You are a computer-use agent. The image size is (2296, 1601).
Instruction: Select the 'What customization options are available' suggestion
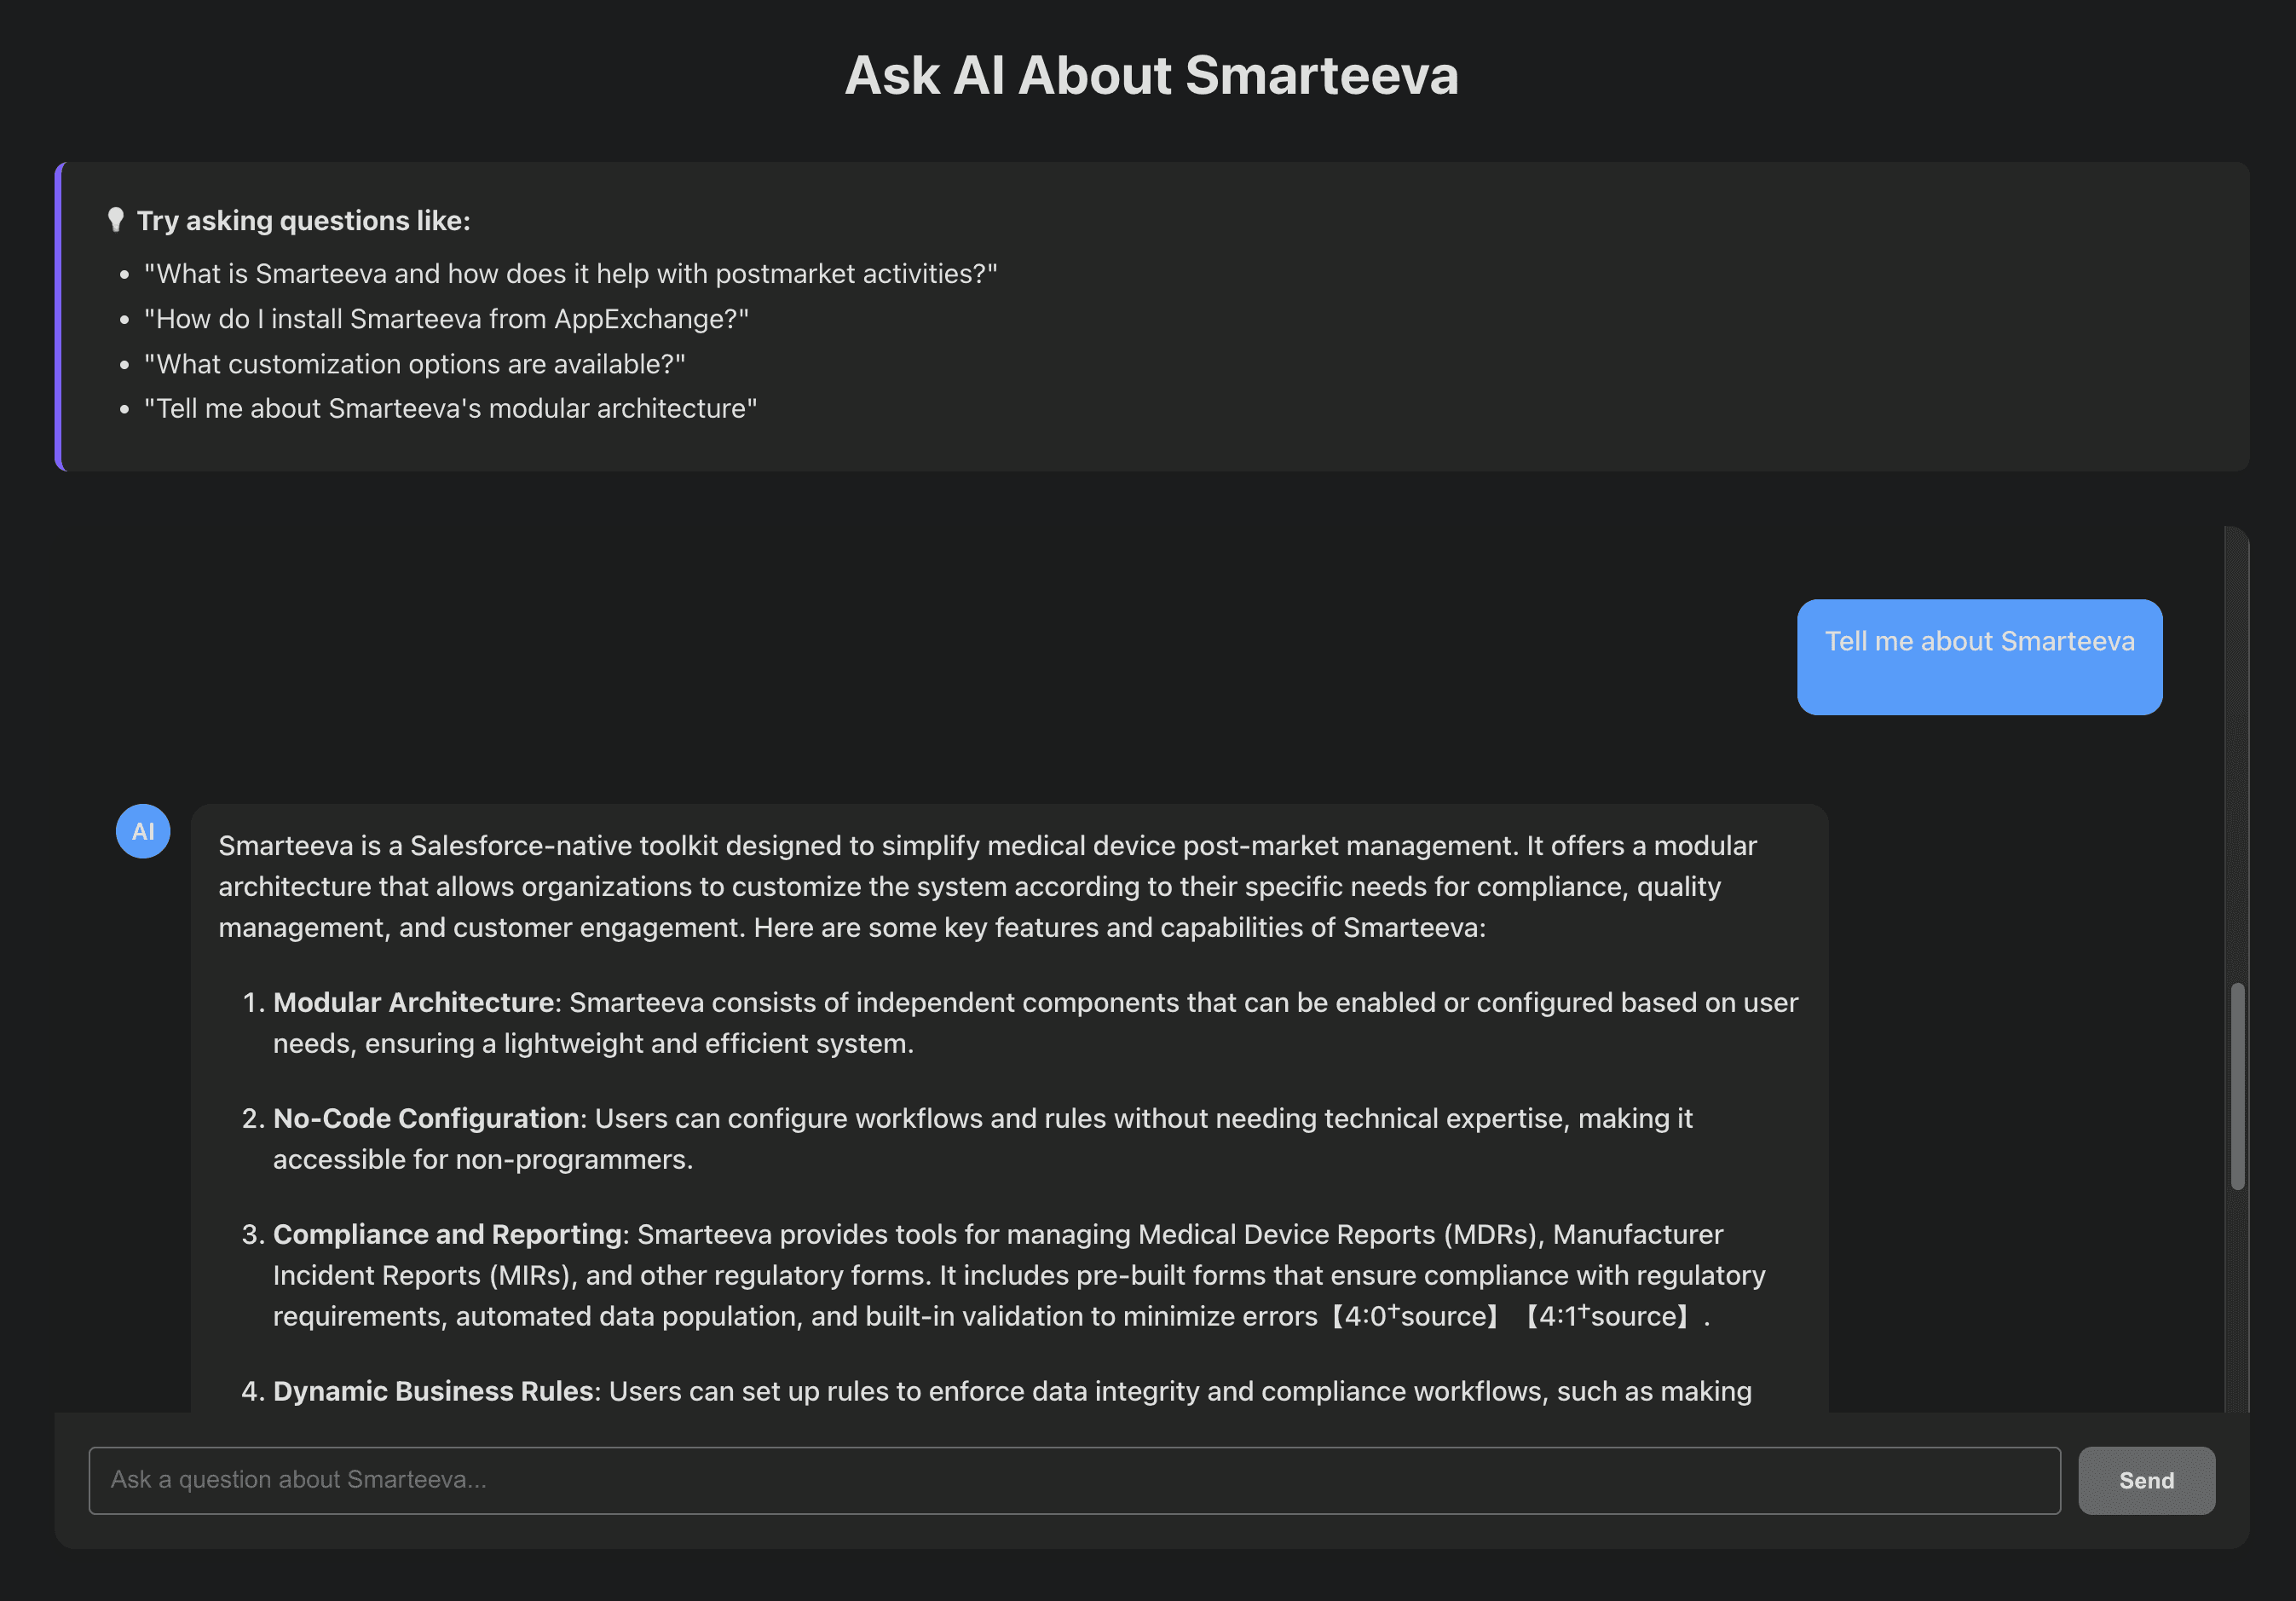click(414, 364)
